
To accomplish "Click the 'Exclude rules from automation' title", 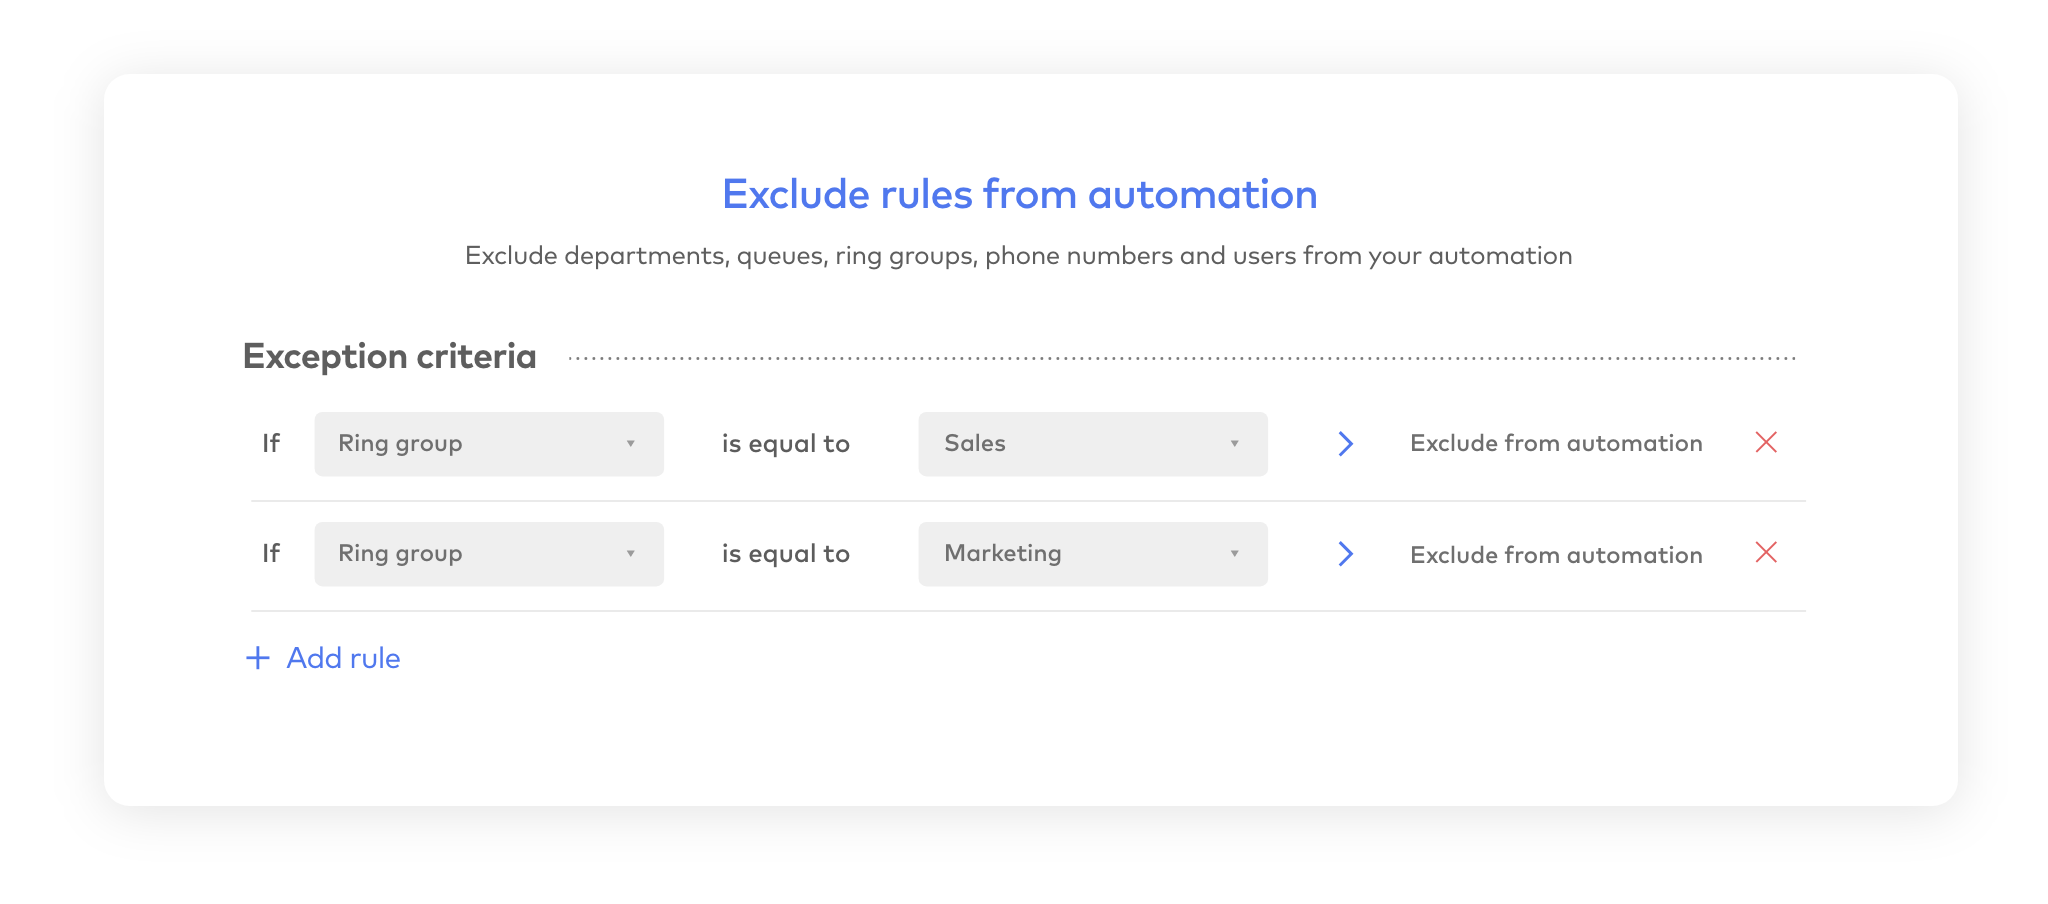I will pyautogui.click(x=1019, y=194).
